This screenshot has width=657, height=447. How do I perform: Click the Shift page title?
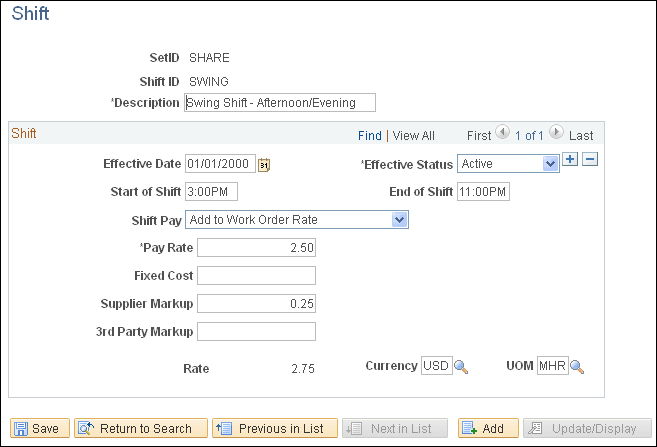tap(30, 13)
